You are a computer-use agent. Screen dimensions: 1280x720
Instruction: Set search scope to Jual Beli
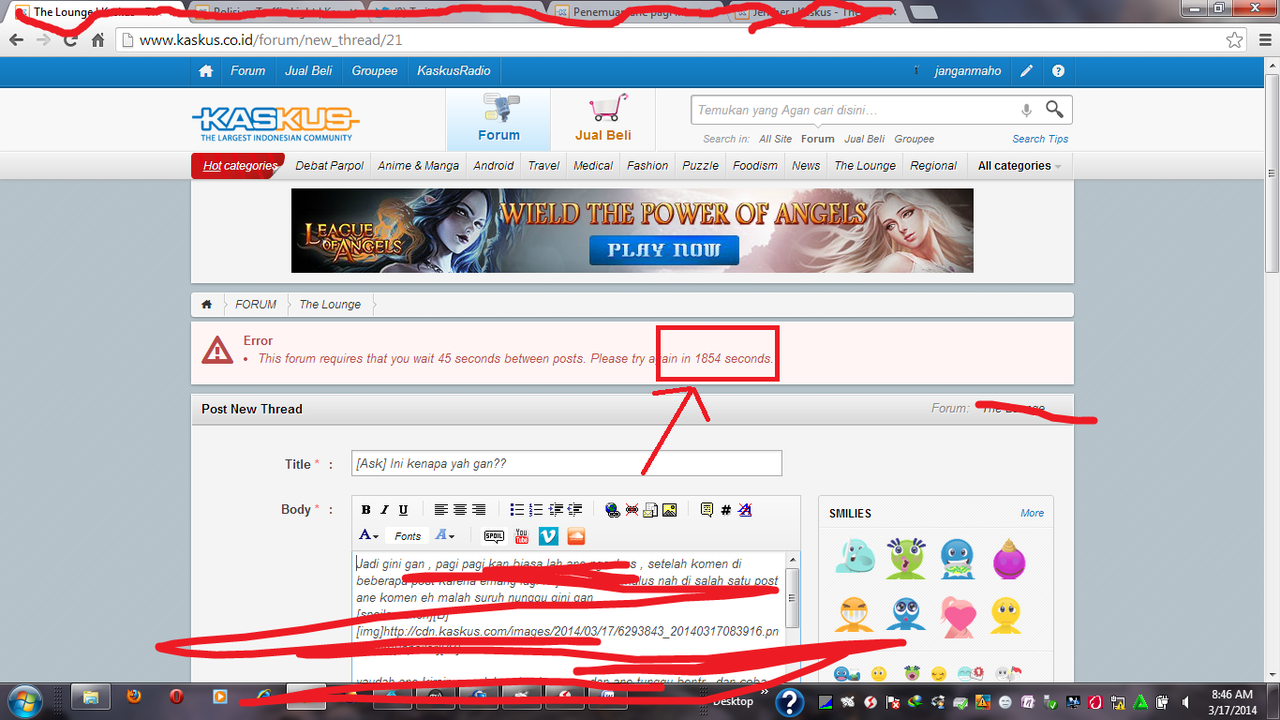[x=864, y=139]
